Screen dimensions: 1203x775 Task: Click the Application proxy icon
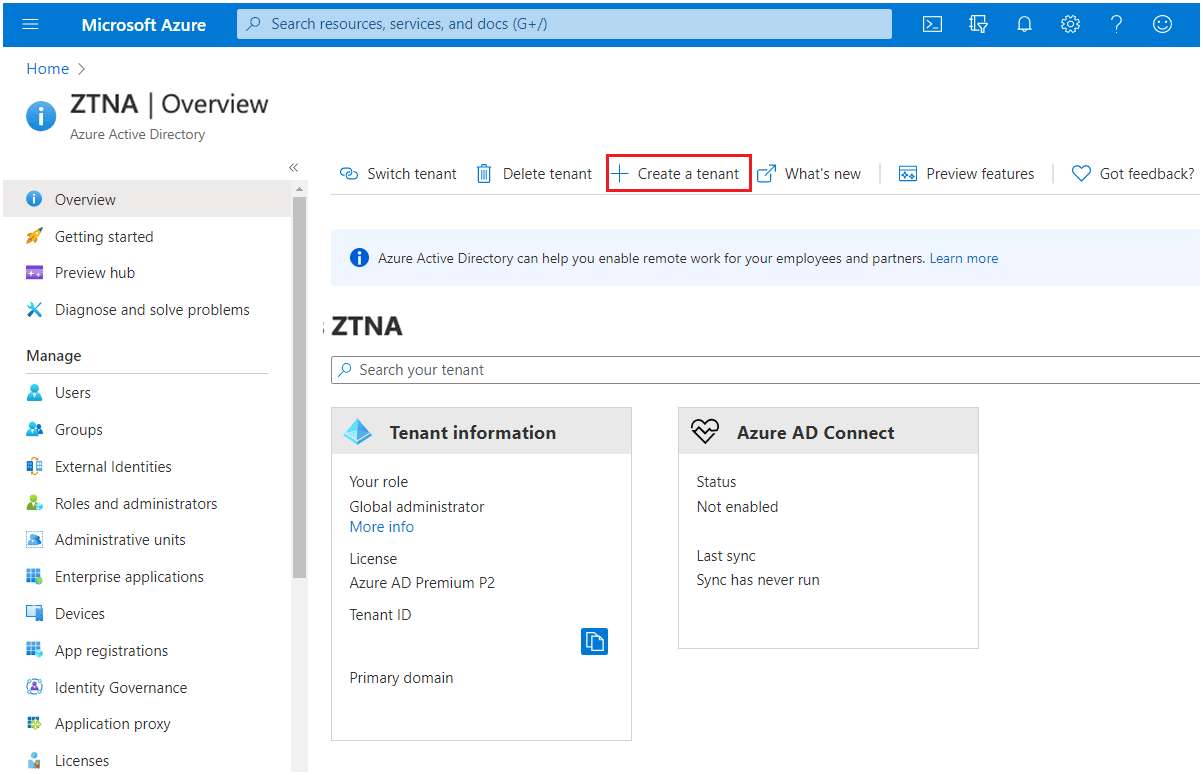pos(35,724)
